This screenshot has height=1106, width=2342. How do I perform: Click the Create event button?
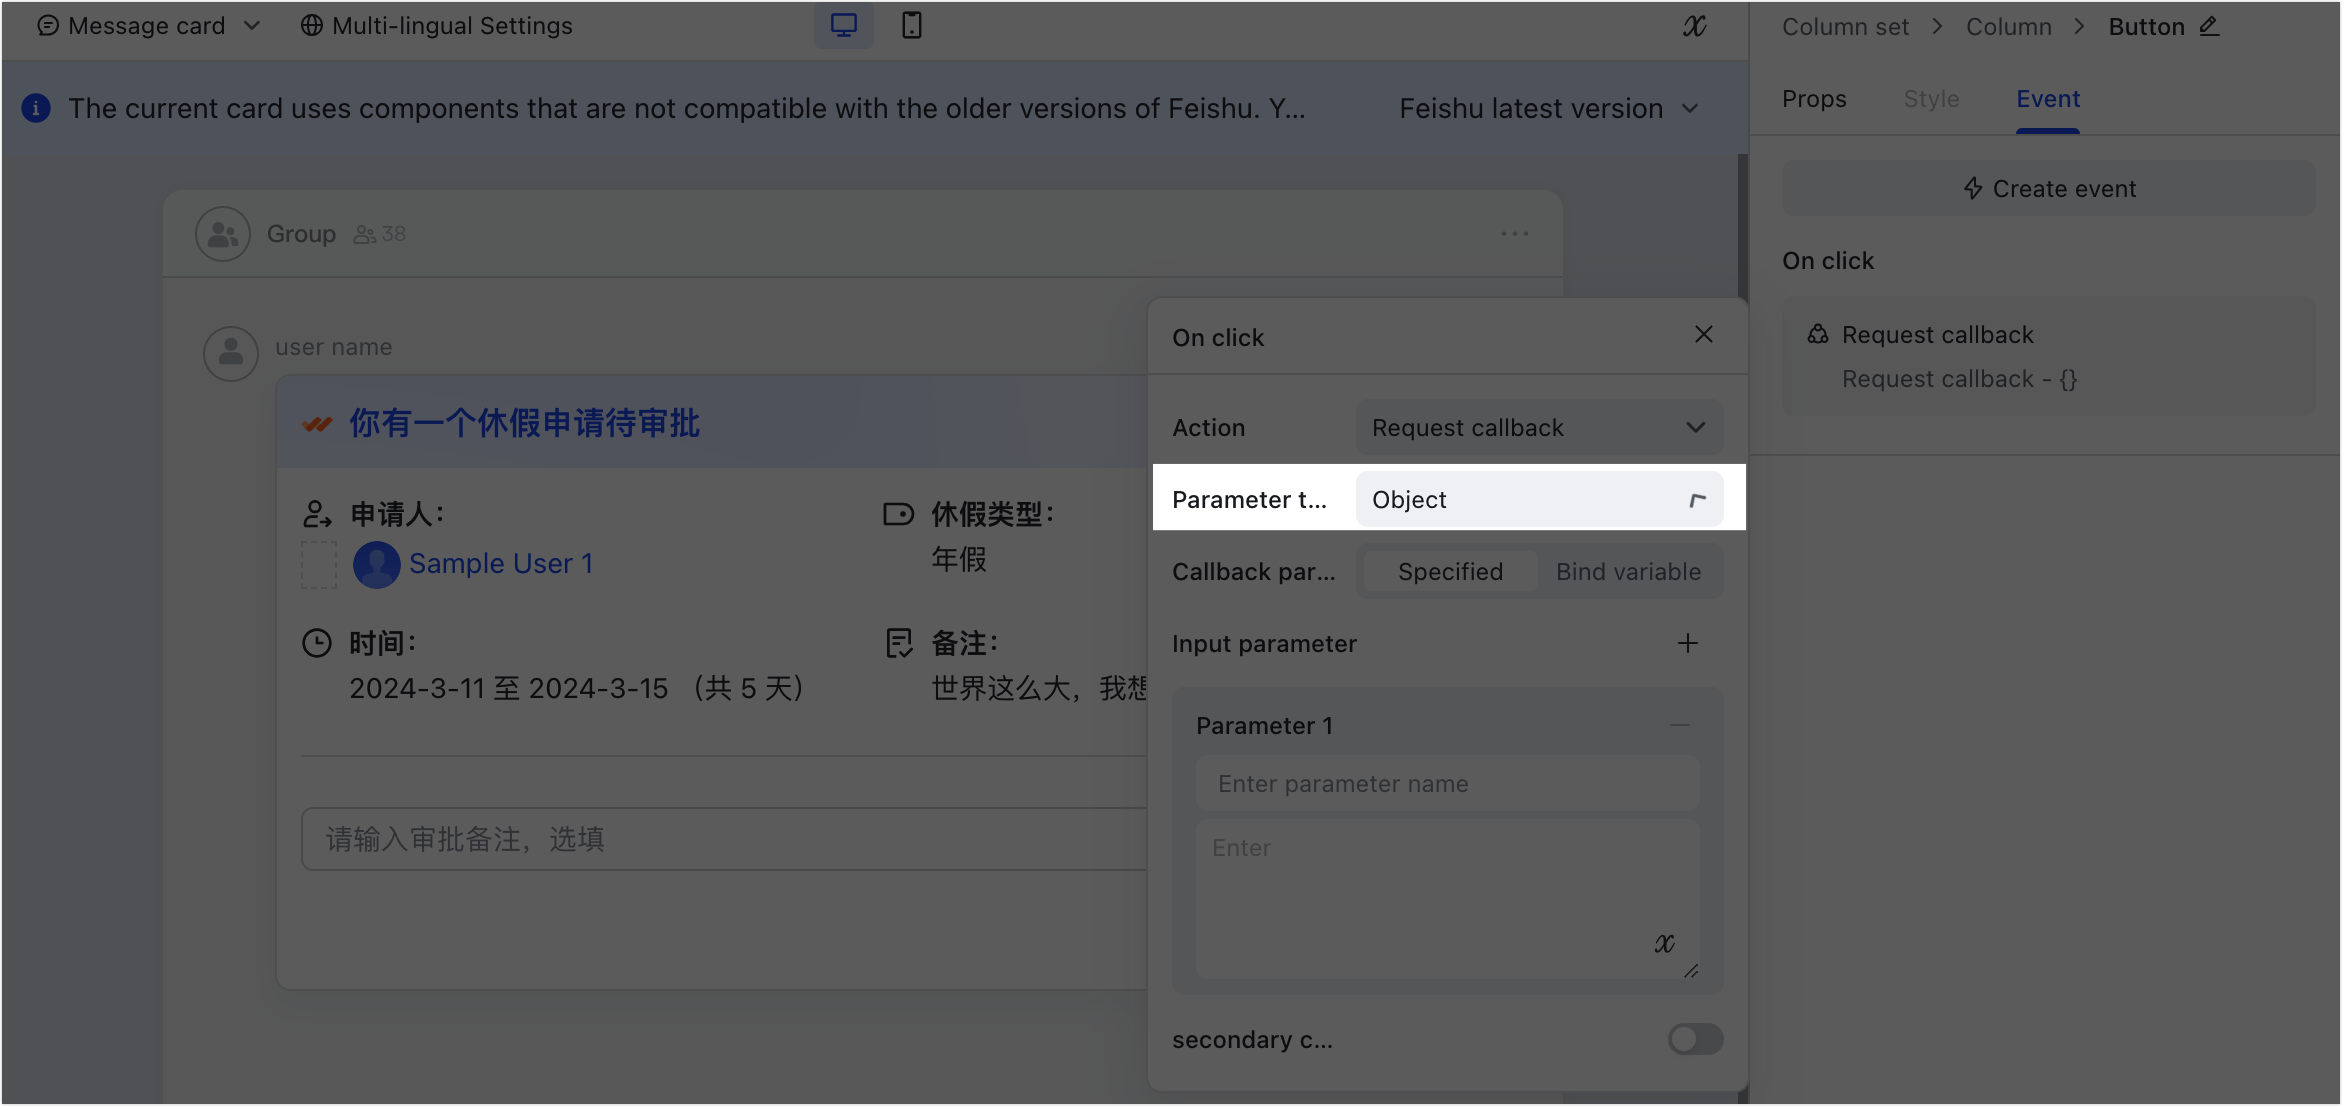click(2048, 188)
